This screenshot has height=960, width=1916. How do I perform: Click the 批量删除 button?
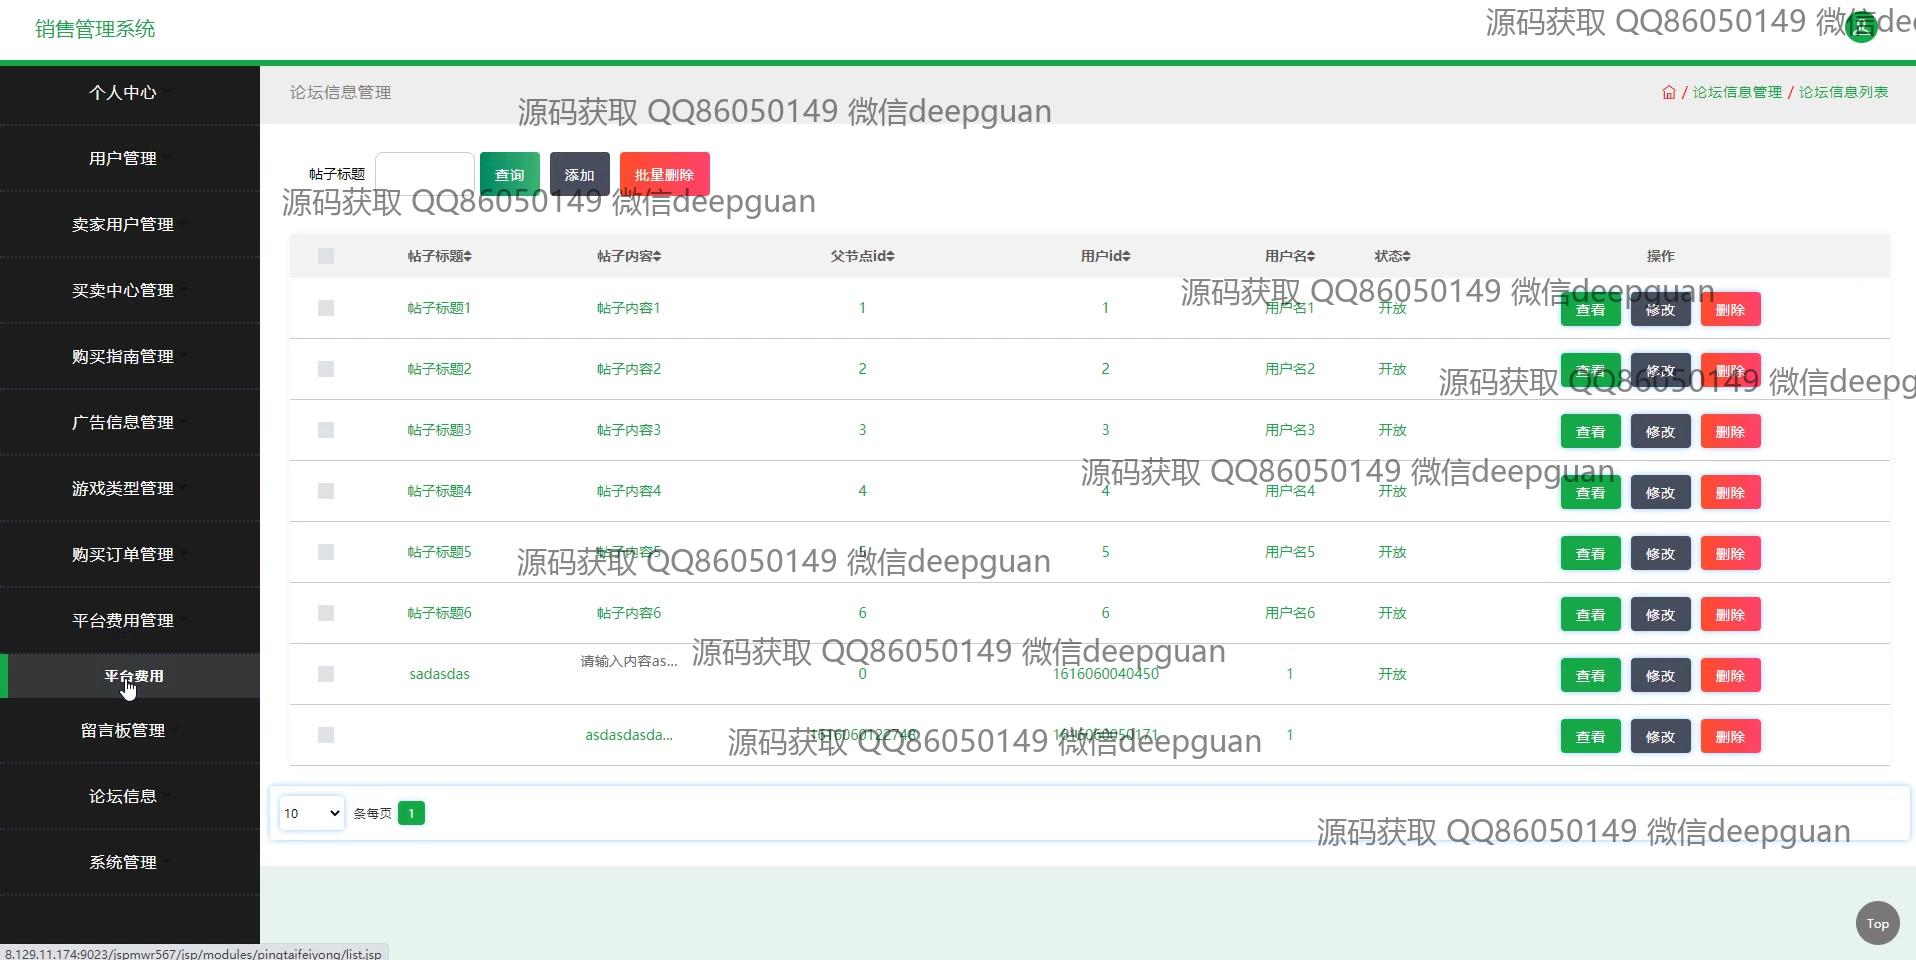point(664,174)
